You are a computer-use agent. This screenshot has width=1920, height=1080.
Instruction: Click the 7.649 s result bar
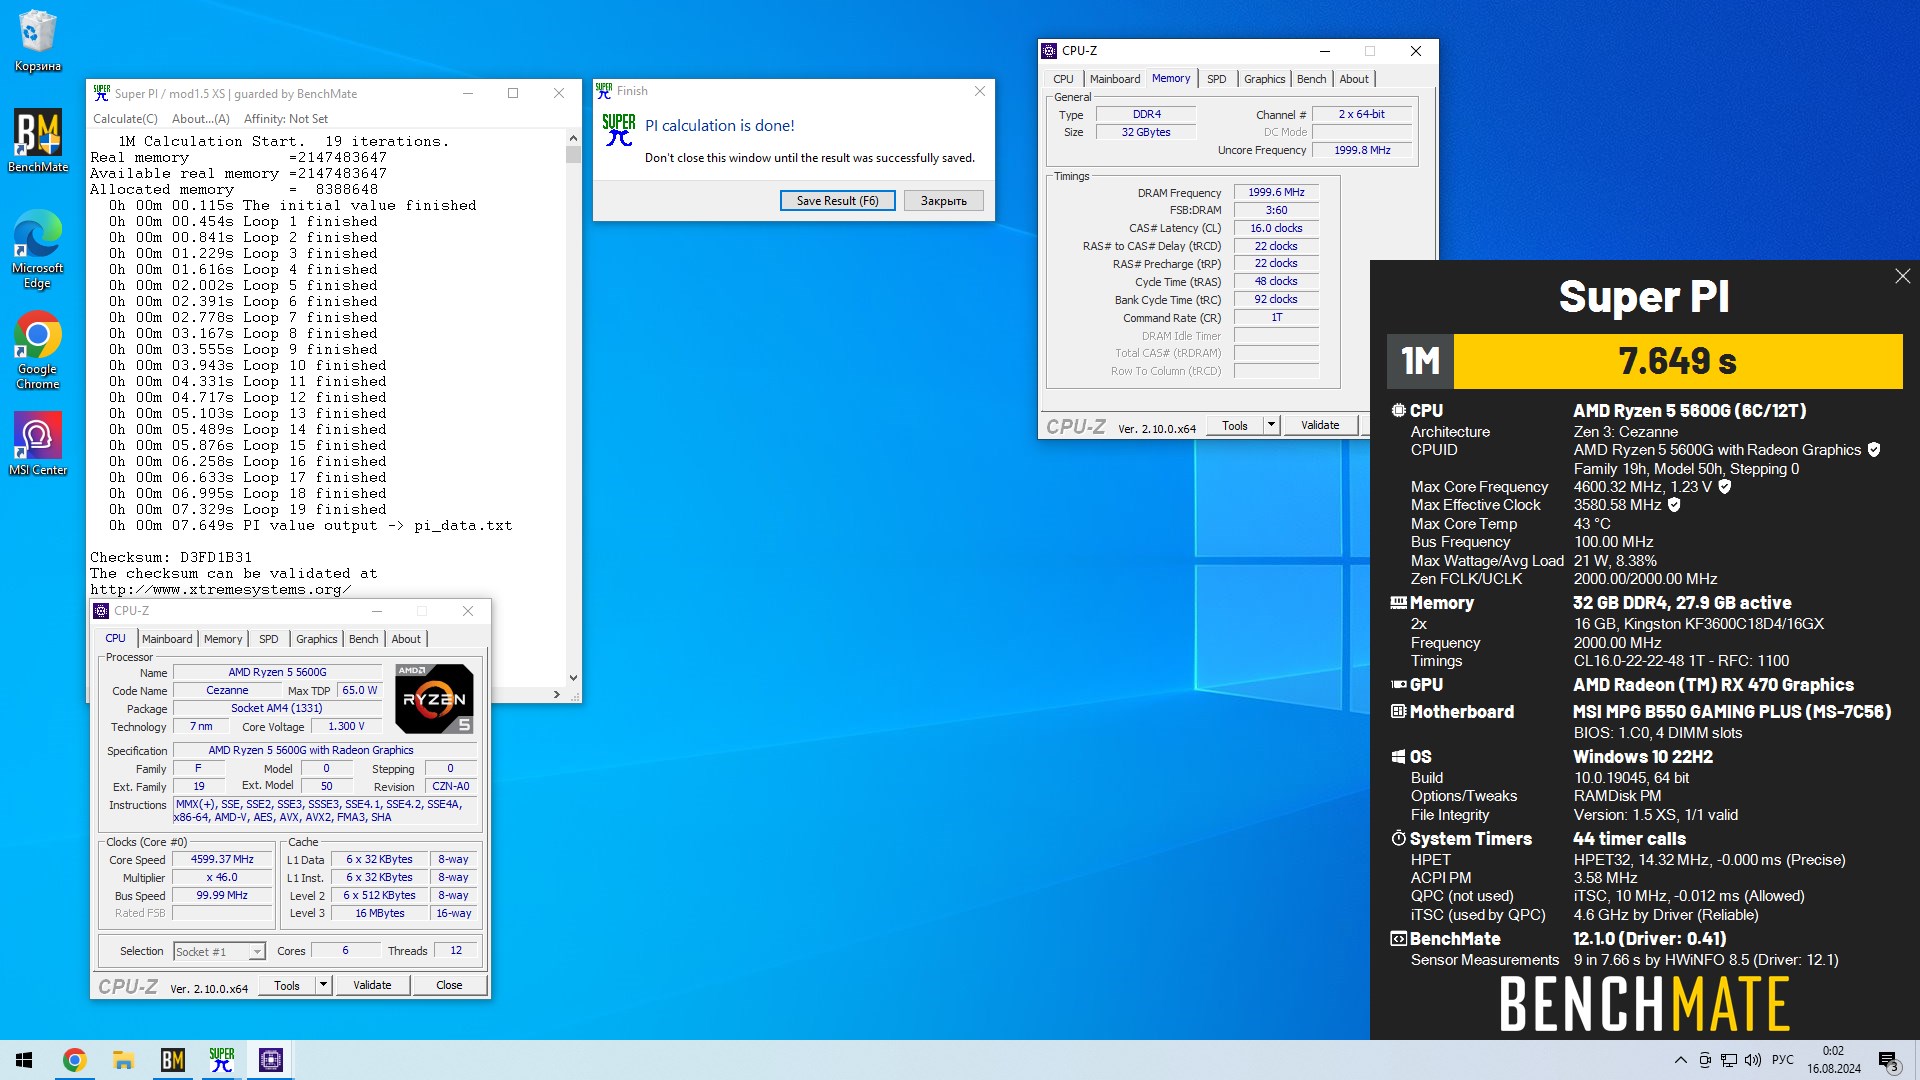pyautogui.click(x=1677, y=361)
